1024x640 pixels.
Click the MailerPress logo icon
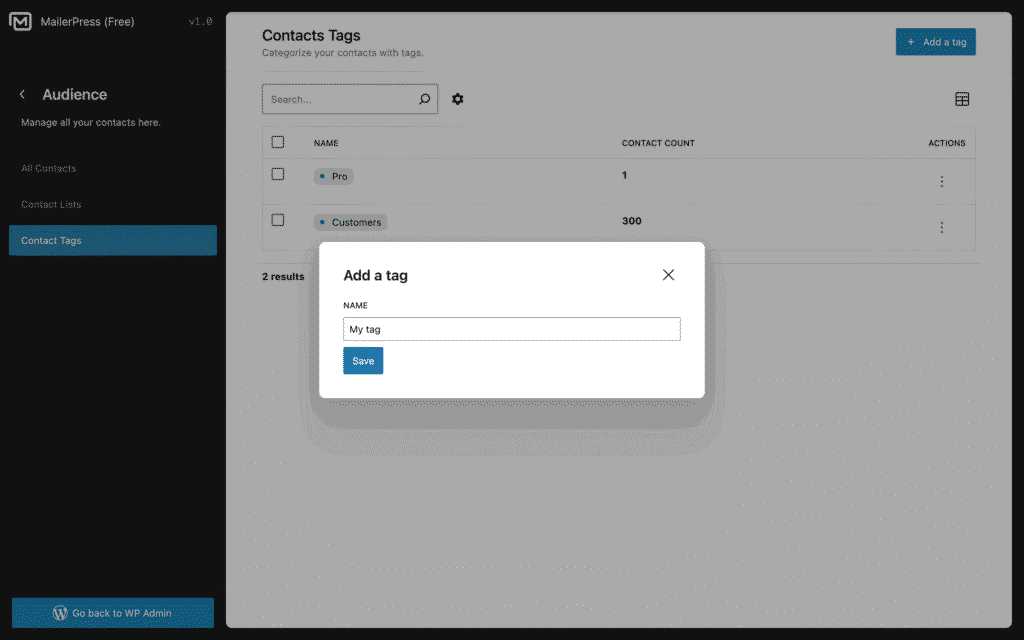20,22
